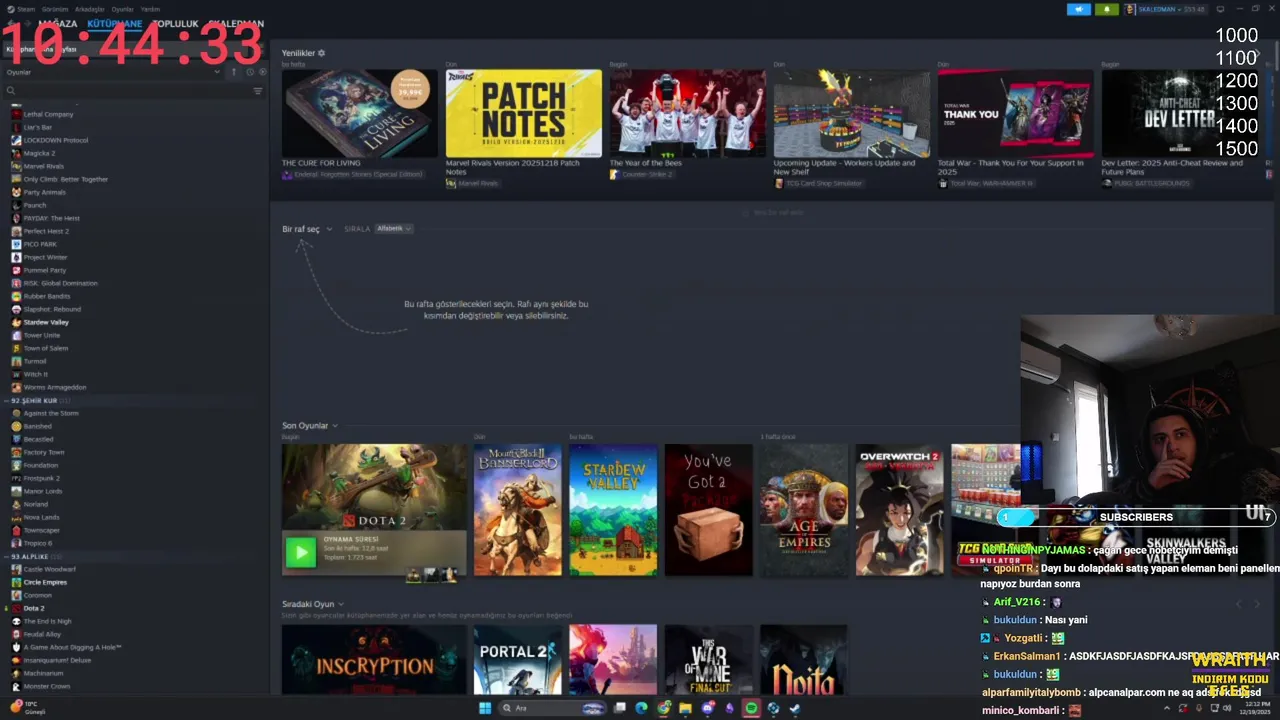The width and height of the screenshot is (1280, 720).
Task: Open the Alfabetik sort dropdown
Action: point(393,229)
